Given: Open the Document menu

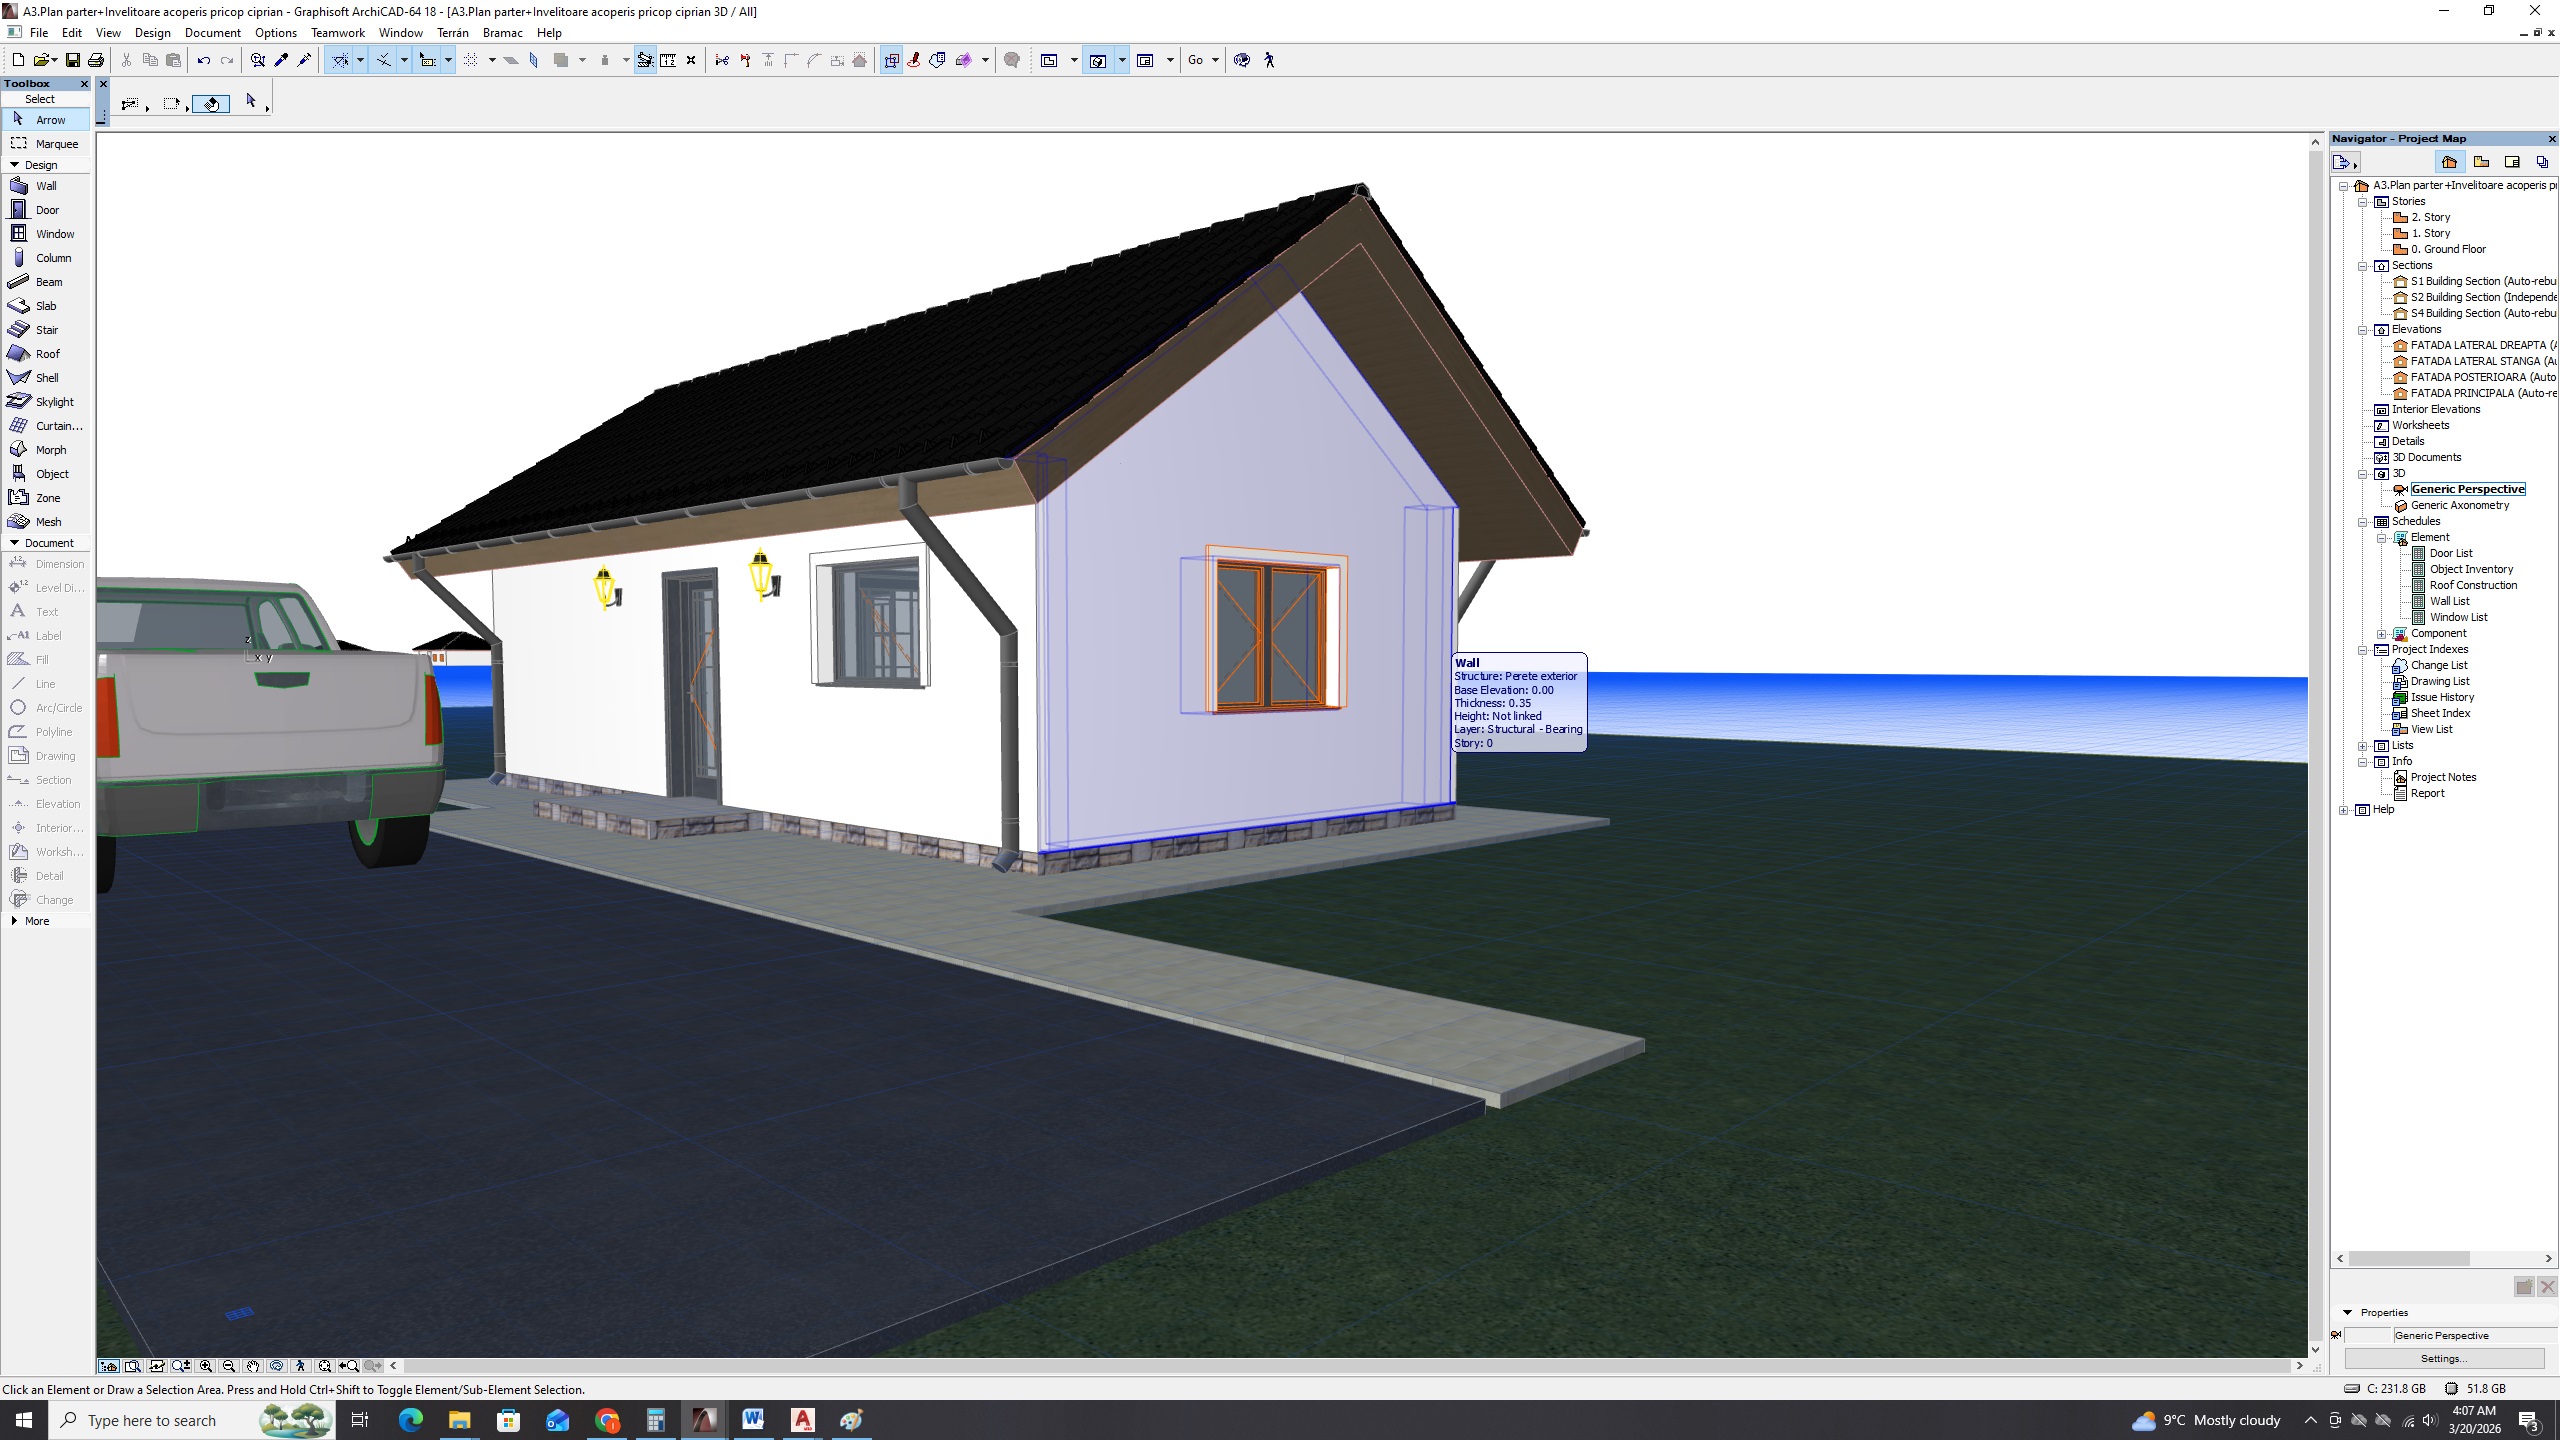Looking at the screenshot, I should tap(212, 33).
